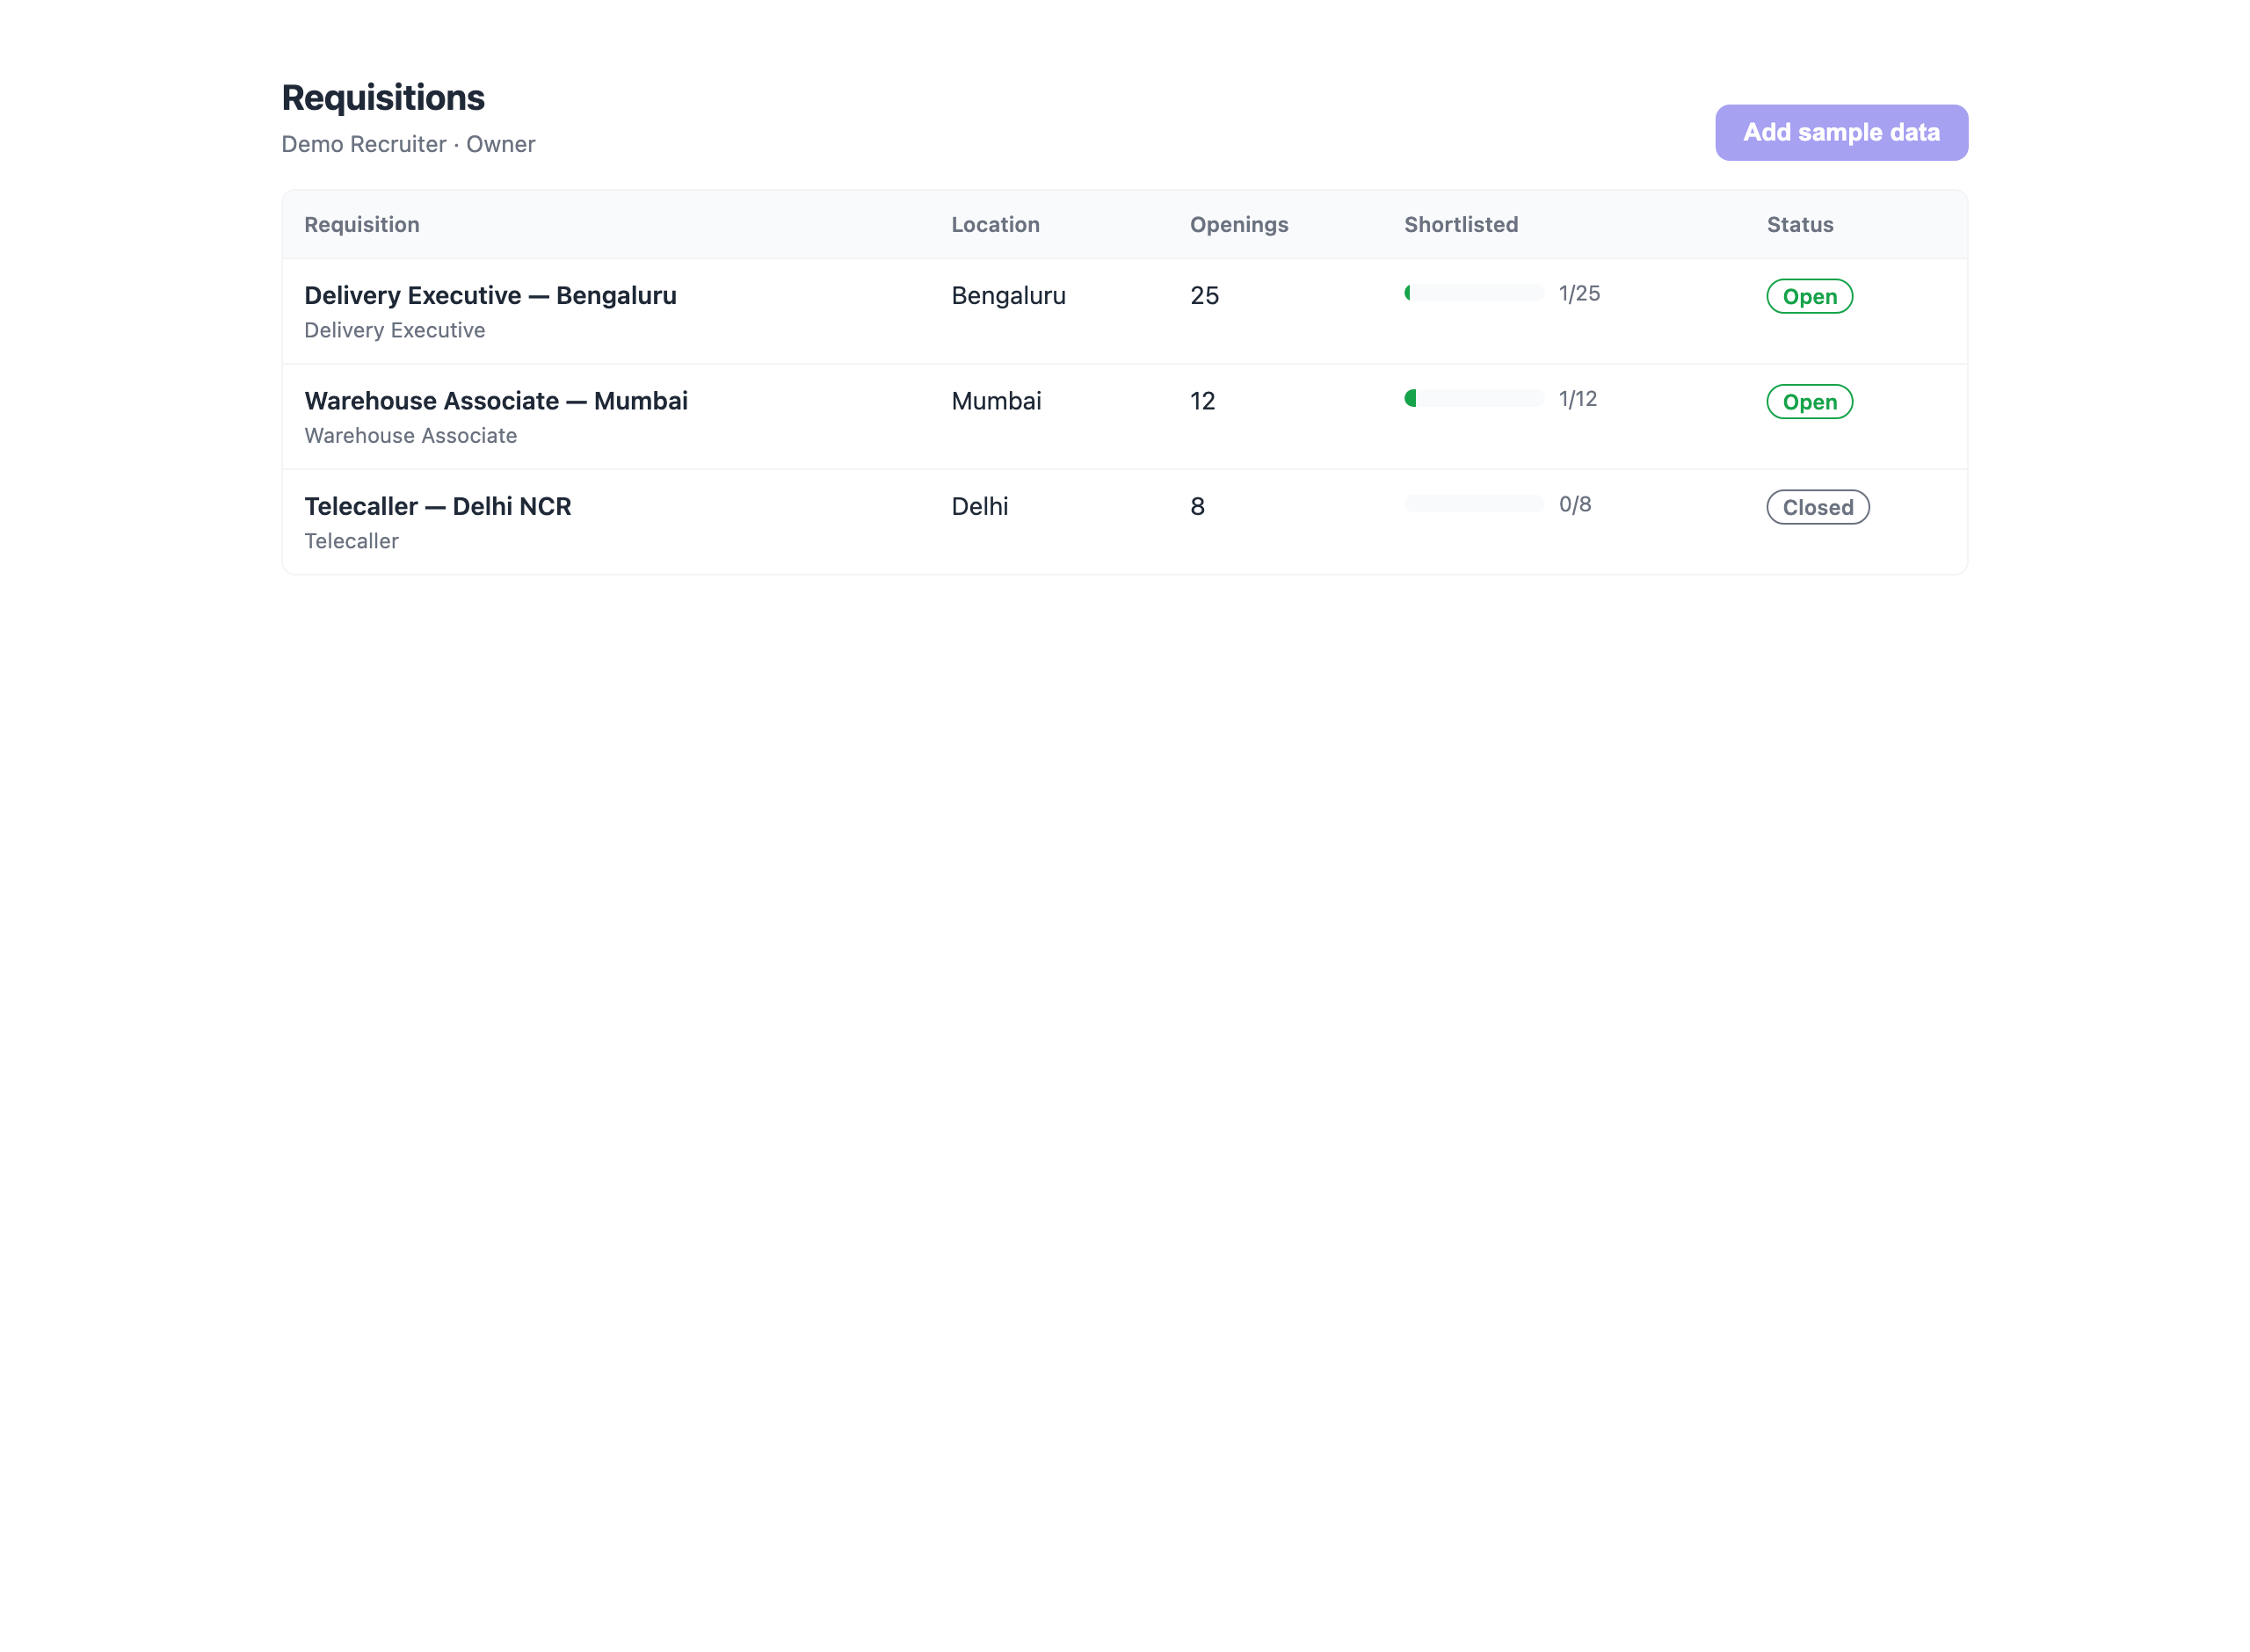Open Telecaller — Delhi NCR requisition
Viewport: 2250px width, 1652px height.
pos(437,506)
